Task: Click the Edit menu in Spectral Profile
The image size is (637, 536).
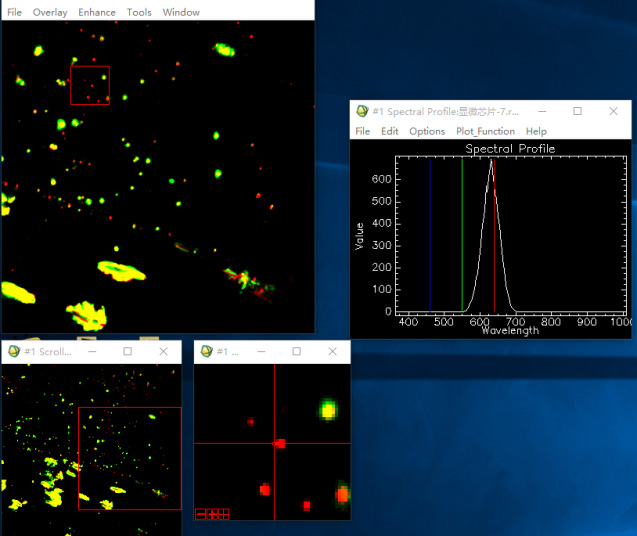Action: pos(390,131)
